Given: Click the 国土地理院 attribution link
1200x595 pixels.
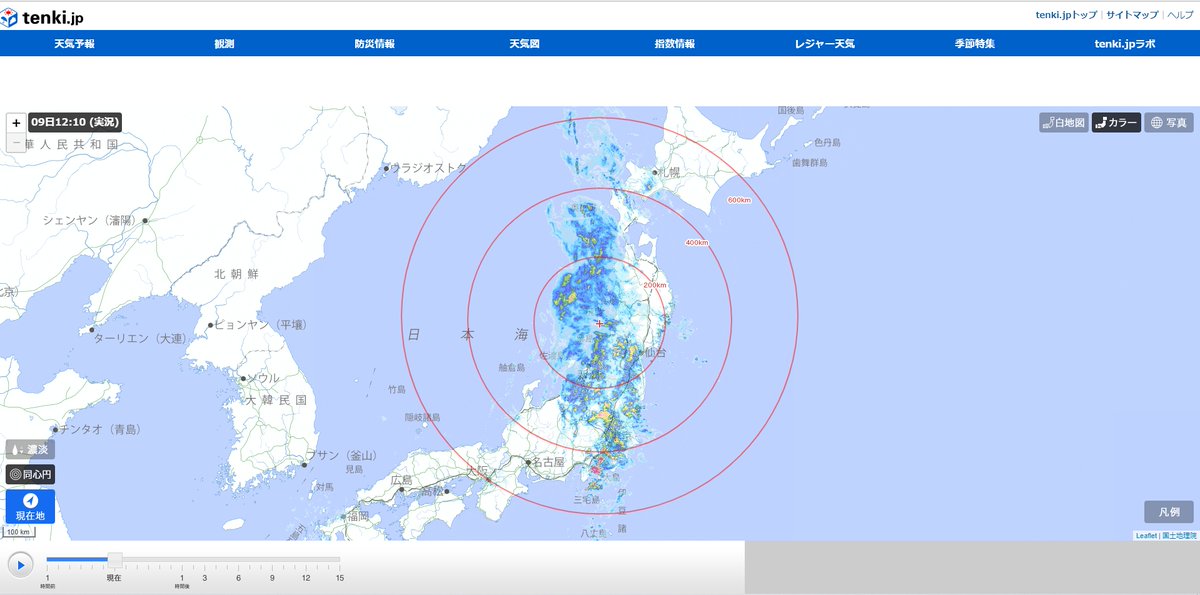Looking at the screenshot, I should point(1178,536).
